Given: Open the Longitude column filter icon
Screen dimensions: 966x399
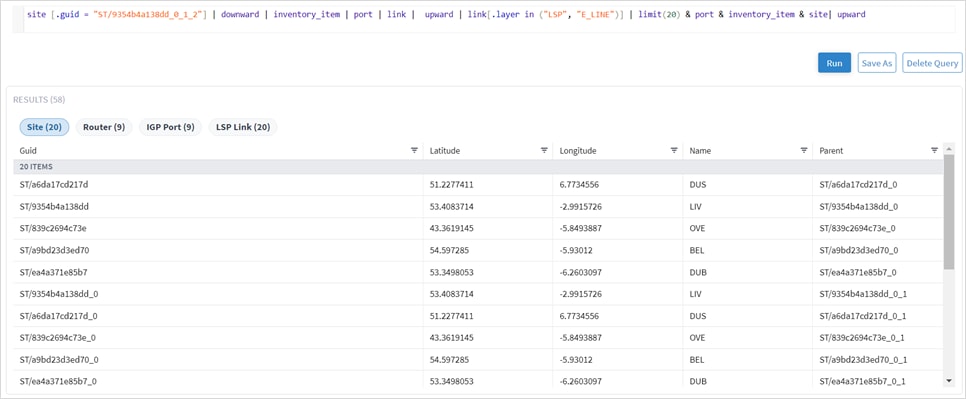Looking at the screenshot, I should [674, 150].
